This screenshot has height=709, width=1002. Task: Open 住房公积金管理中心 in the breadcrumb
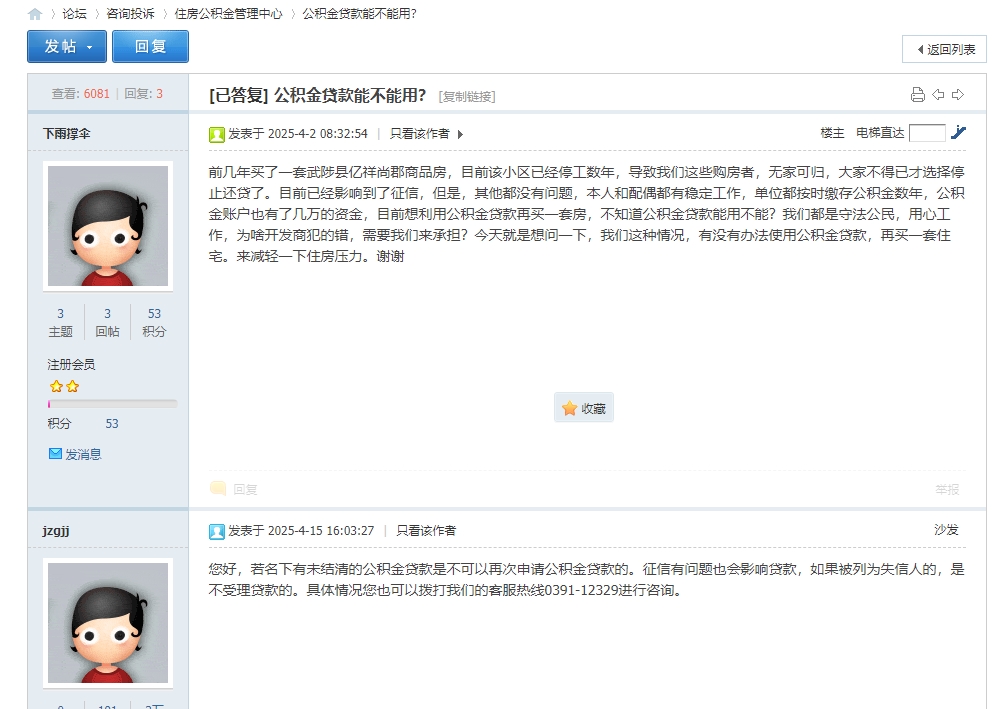point(228,14)
